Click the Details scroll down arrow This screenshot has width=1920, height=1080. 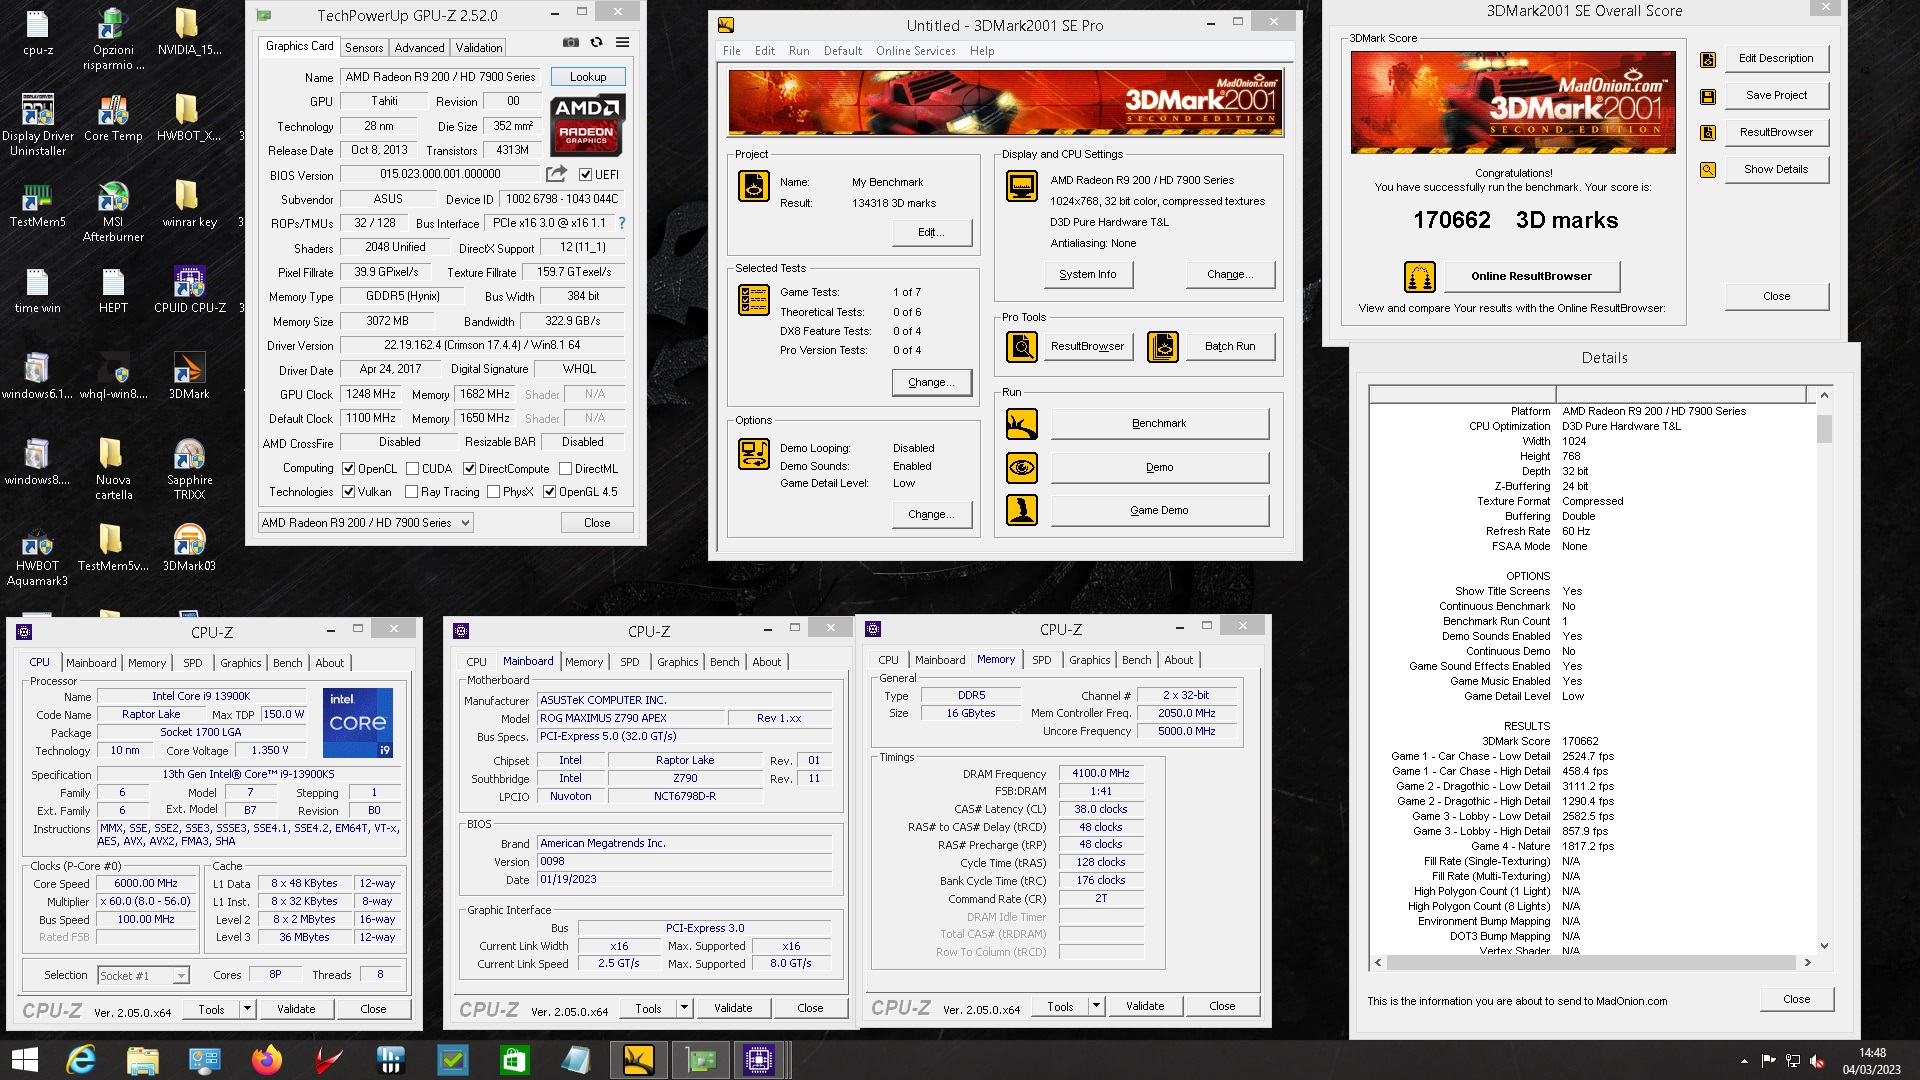tap(1824, 946)
